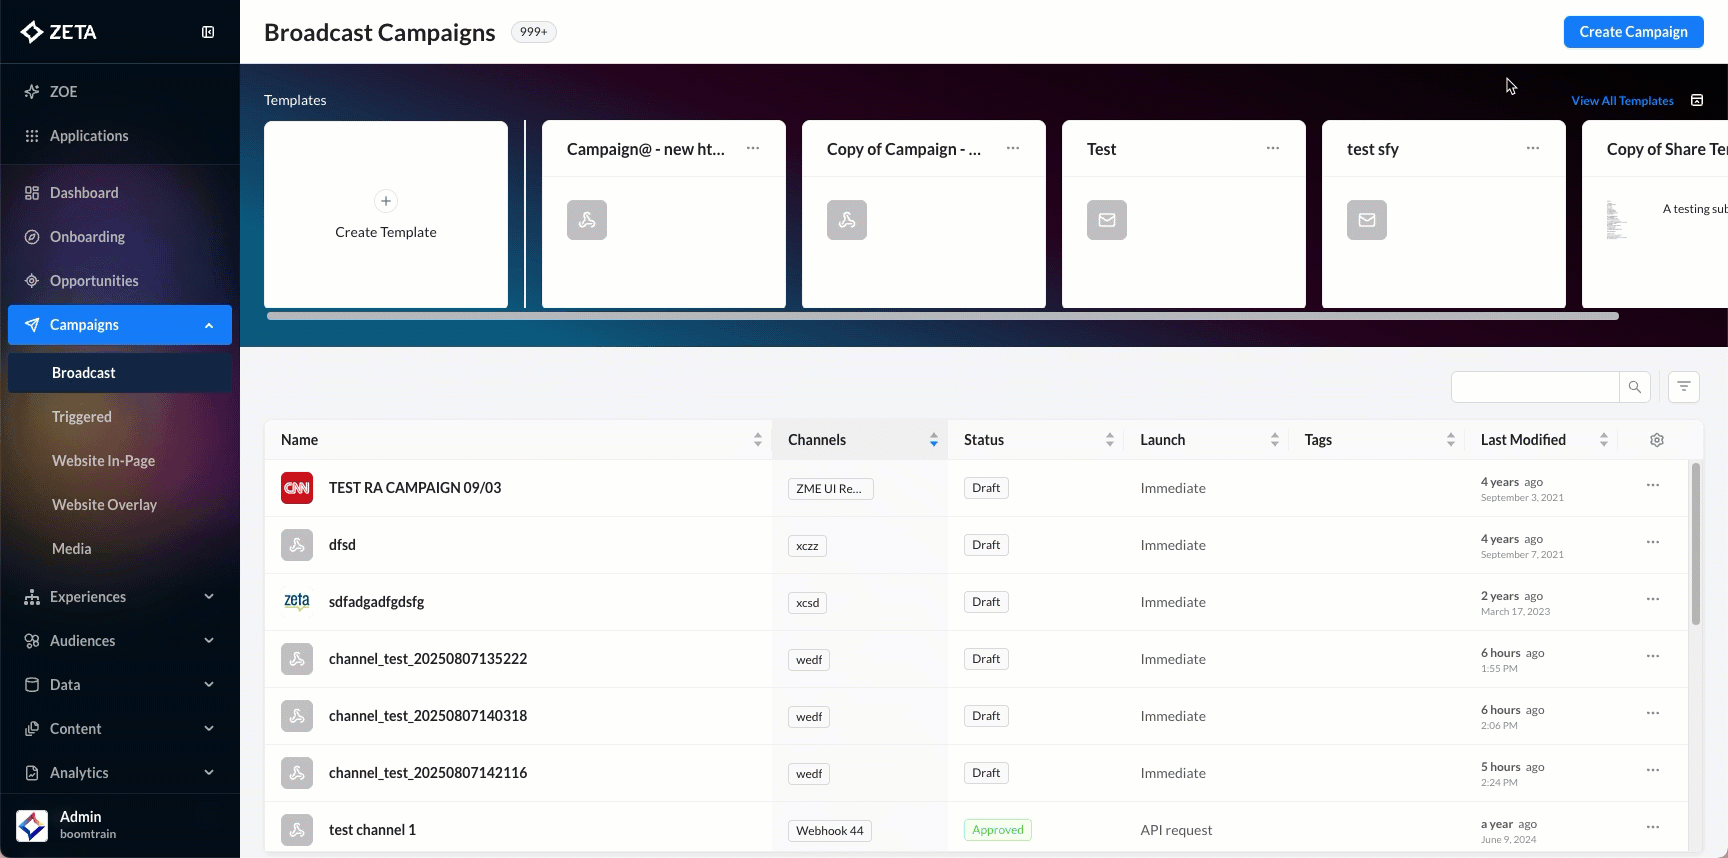
Task: Open the filter options icon
Action: tap(1684, 387)
